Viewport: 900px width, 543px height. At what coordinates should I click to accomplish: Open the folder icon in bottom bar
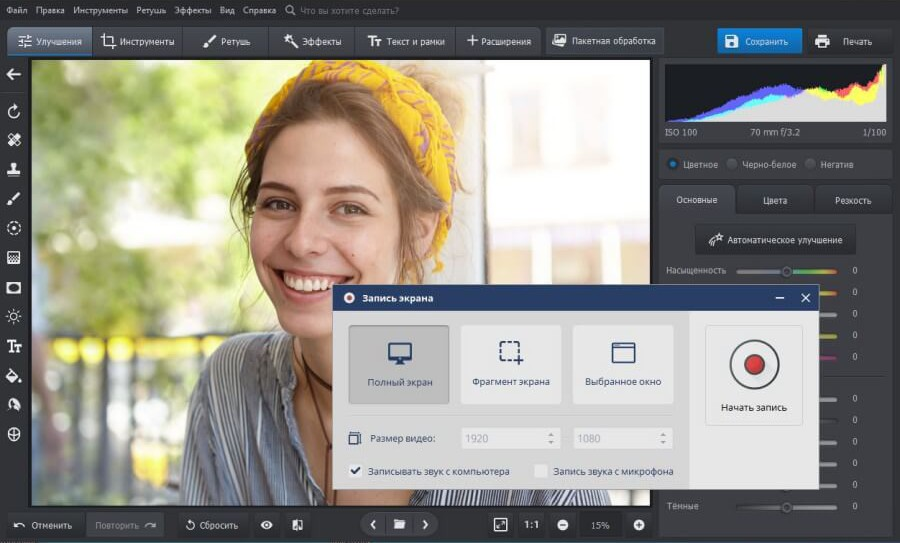pos(399,525)
